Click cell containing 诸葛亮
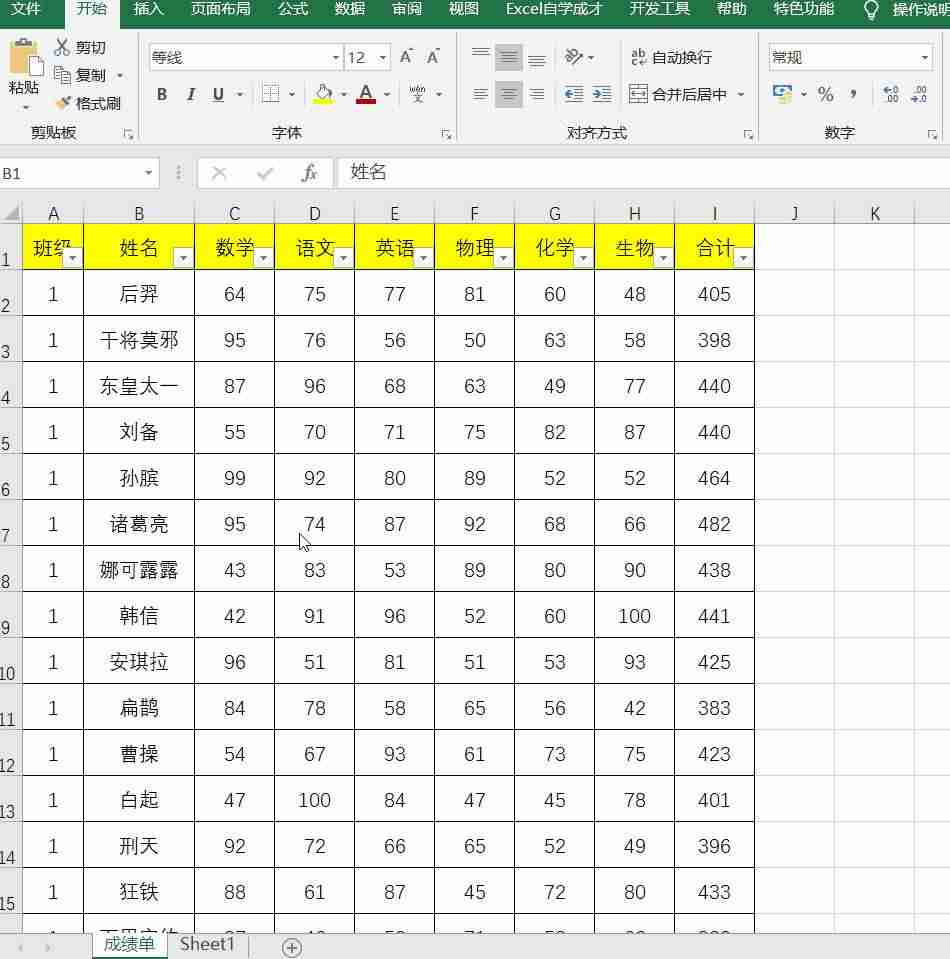 pyautogui.click(x=139, y=524)
